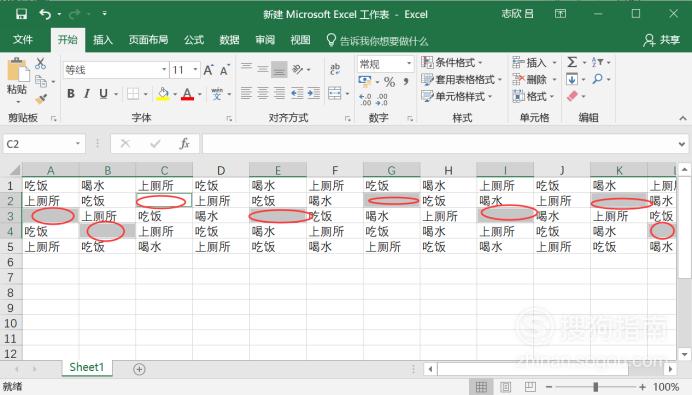The width and height of the screenshot is (692, 395).
Task: Toggle align text right
Action: [279, 93]
